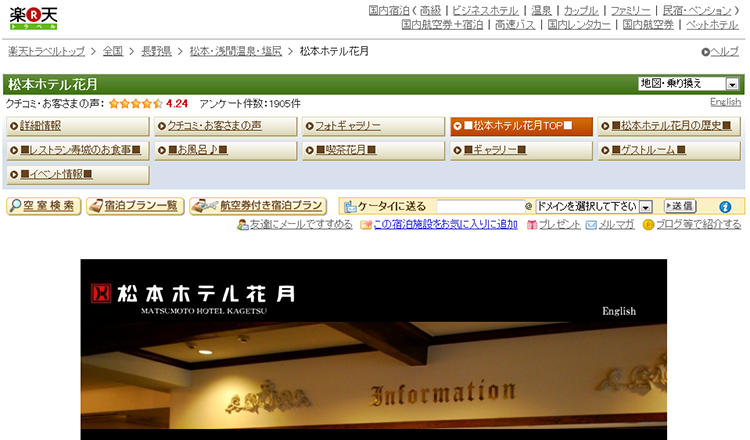The height and width of the screenshot is (440, 750).
Task: Open the フォトギャラリー tab
Action: point(373,126)
